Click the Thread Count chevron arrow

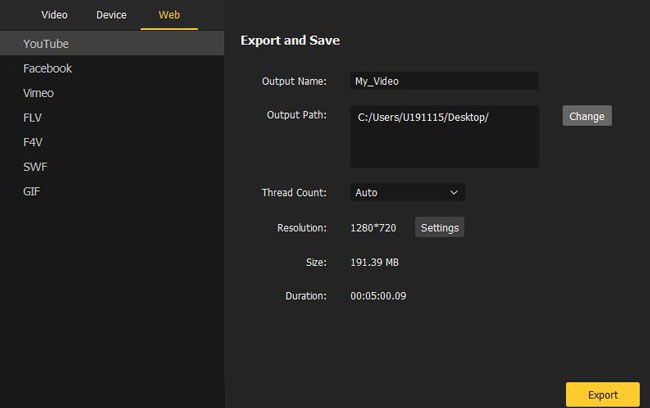[454, 192]
